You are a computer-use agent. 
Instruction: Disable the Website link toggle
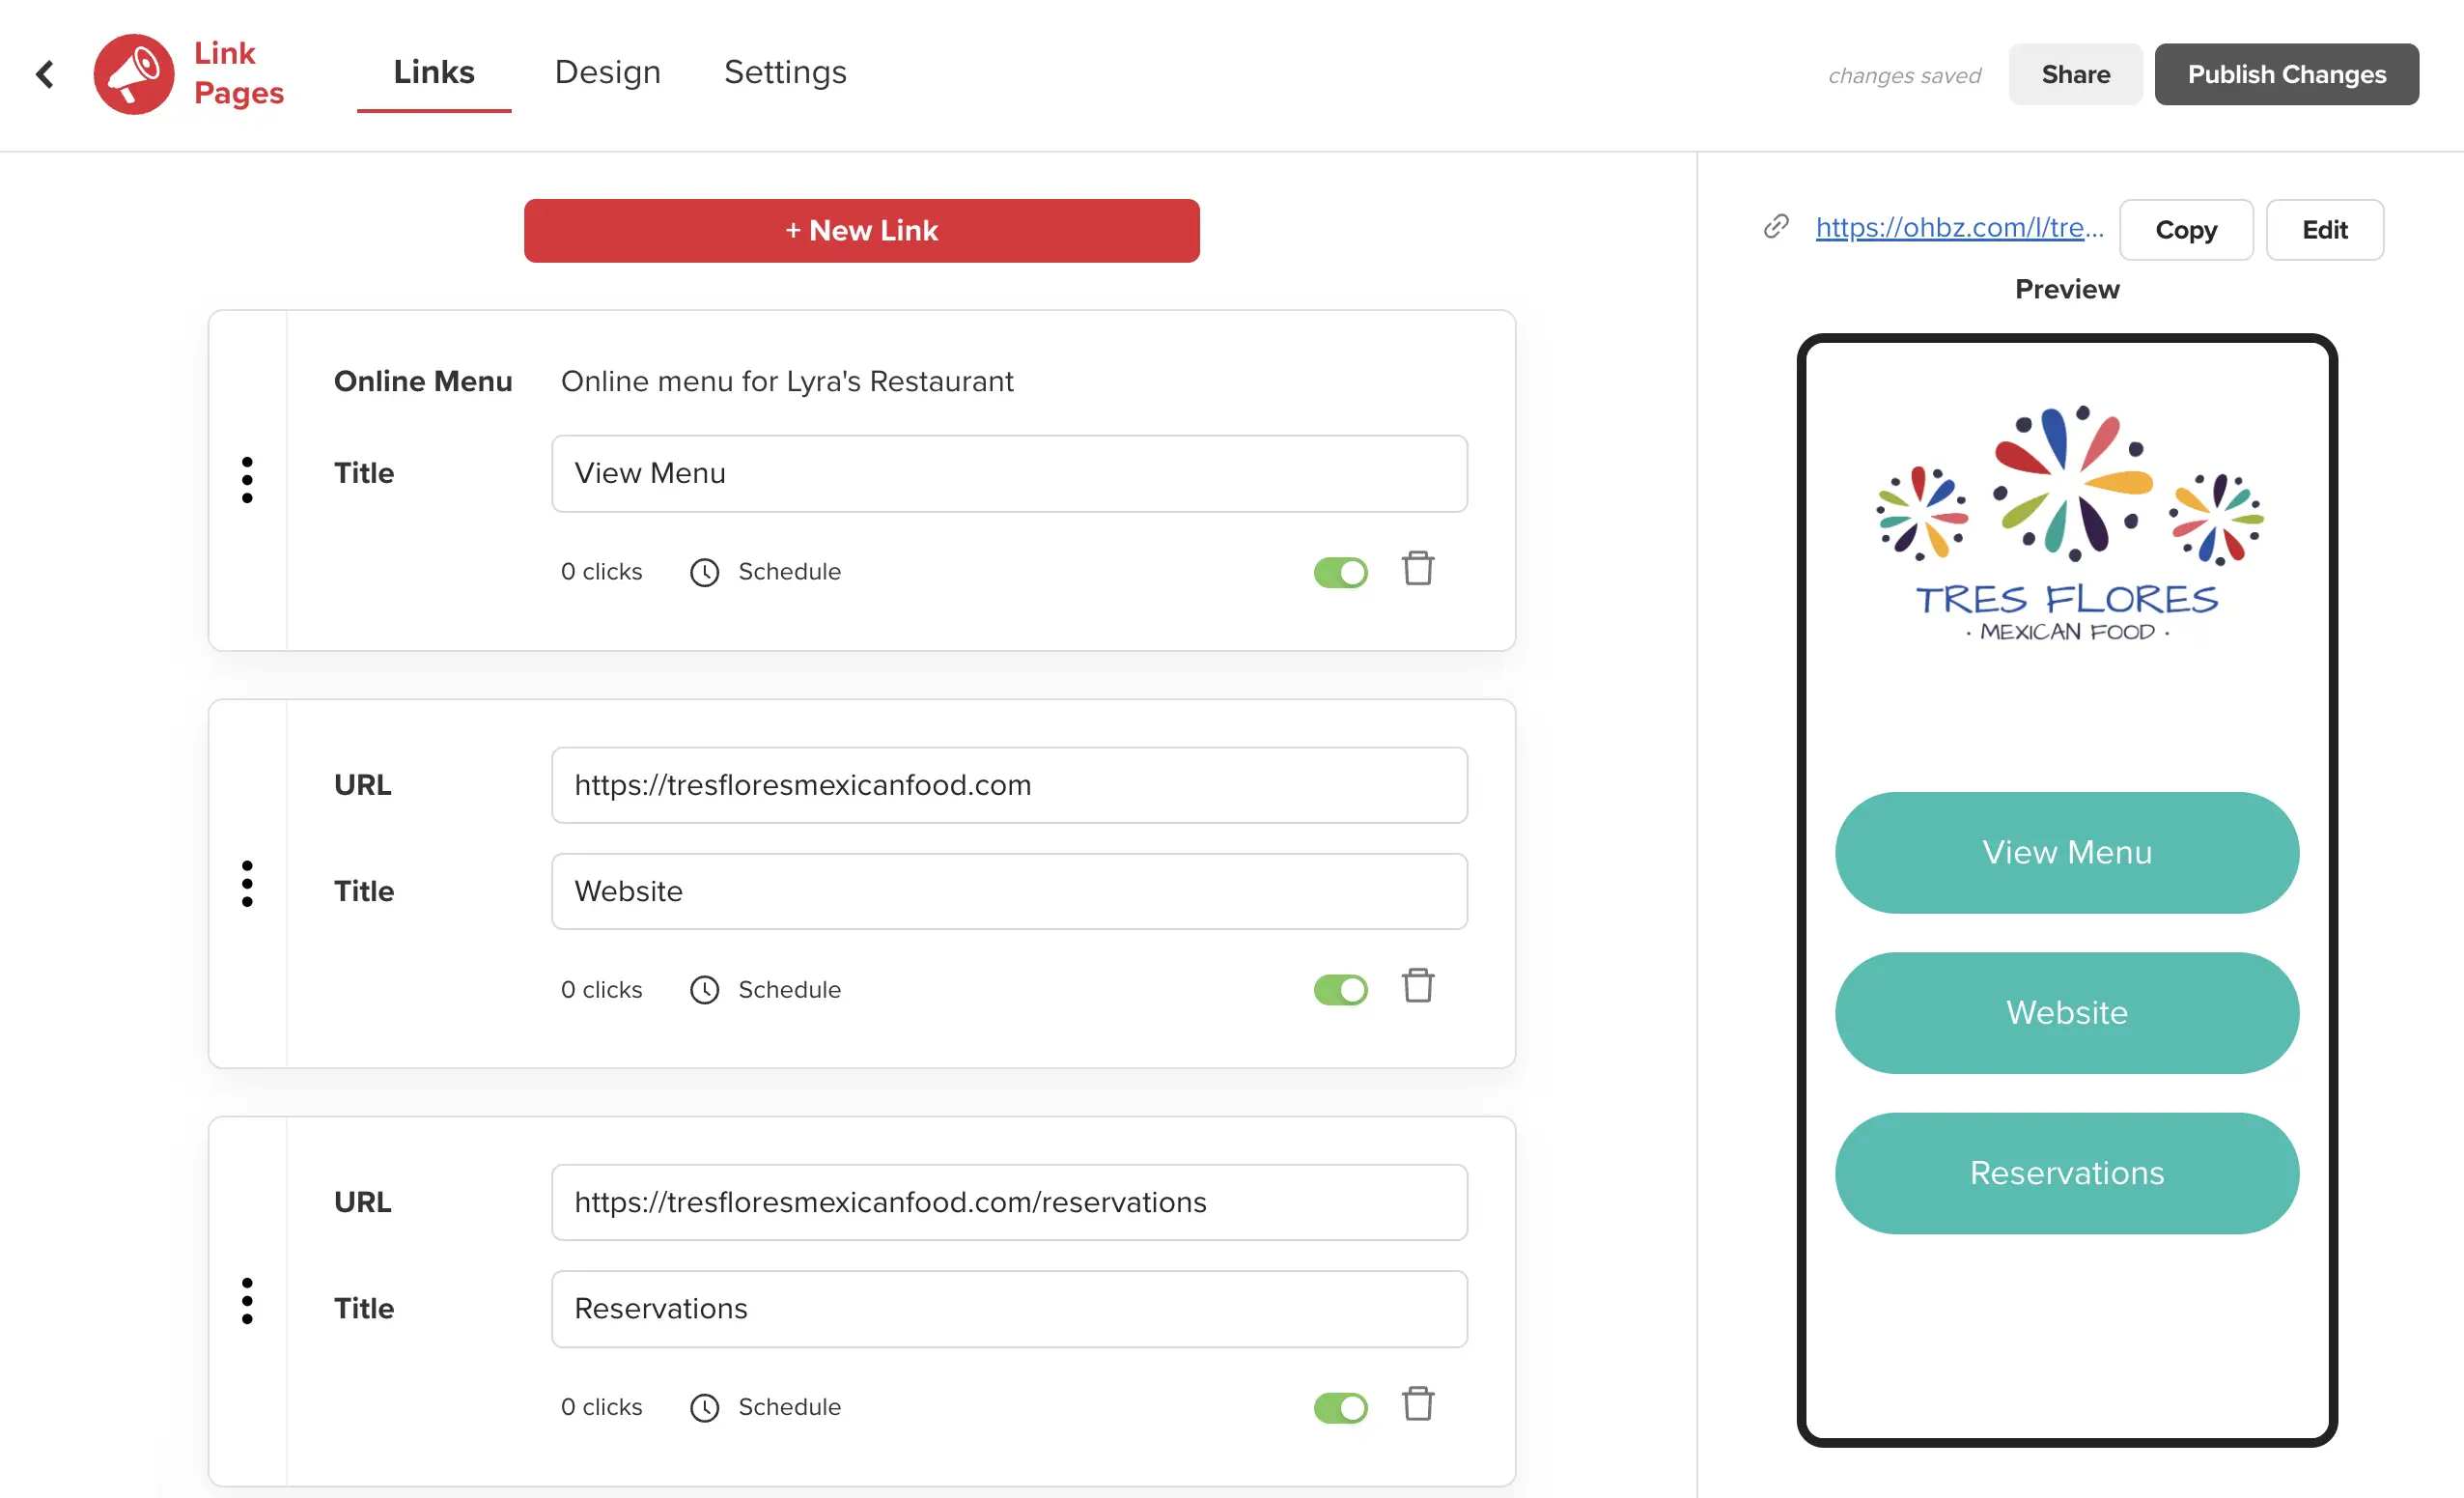pyautogui.click(x=1340, y=990)
